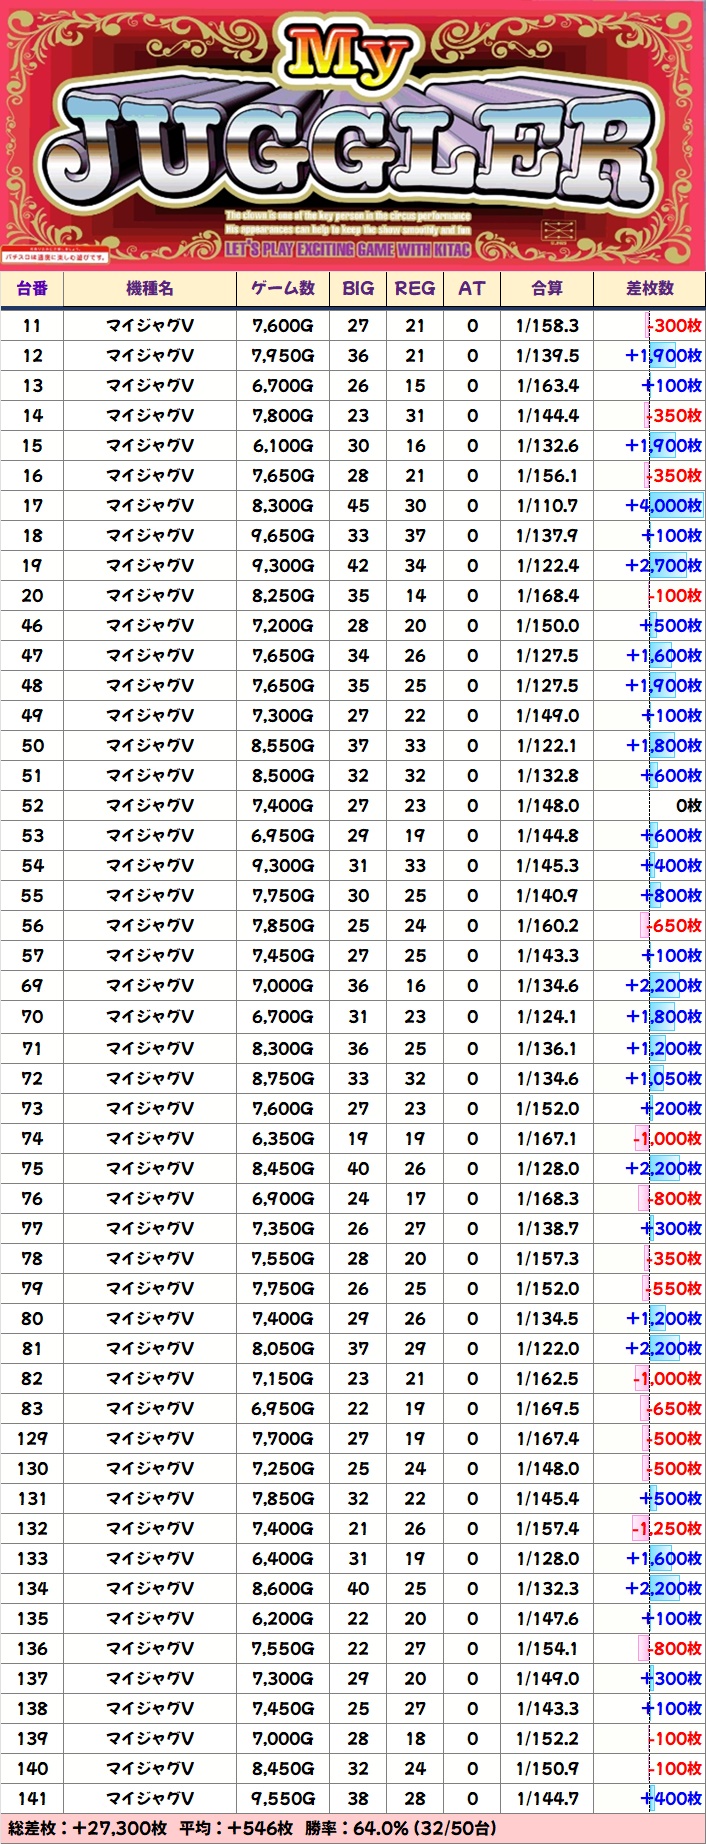Select the 1/168.4 combined value
The width and height of the screenshot is (706, 1844).
pos(547,595)
